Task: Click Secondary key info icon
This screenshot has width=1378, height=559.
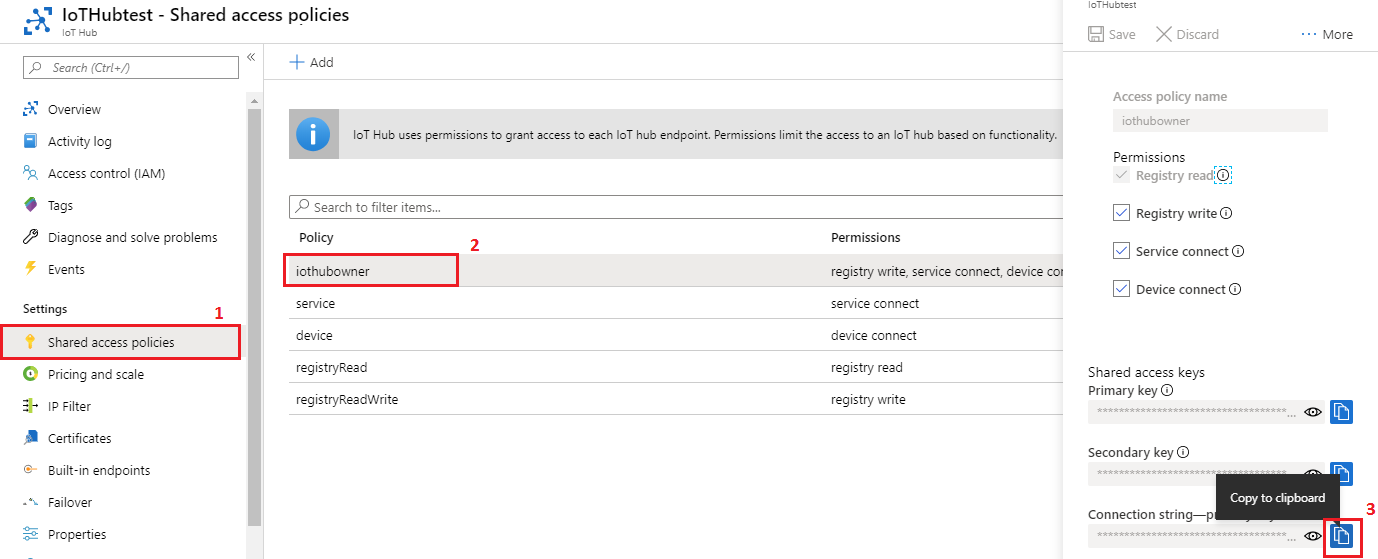Action: [x=1183, y=452]
